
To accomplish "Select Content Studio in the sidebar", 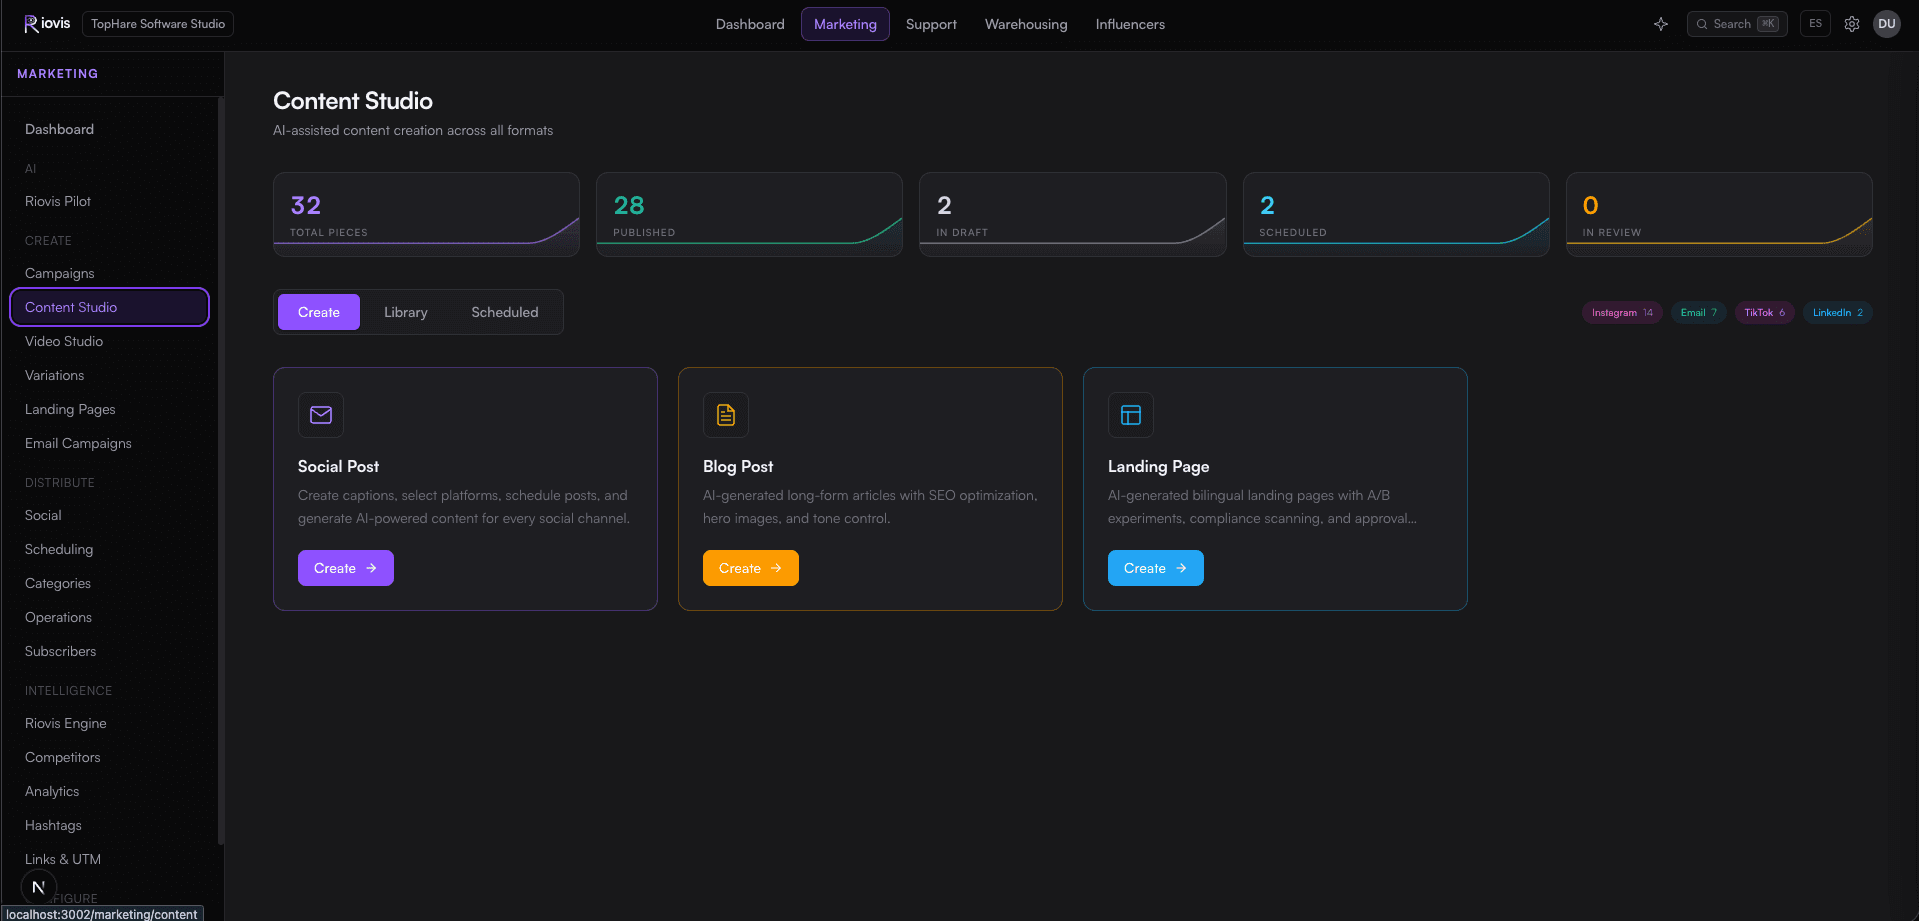I will coord(109,307).
